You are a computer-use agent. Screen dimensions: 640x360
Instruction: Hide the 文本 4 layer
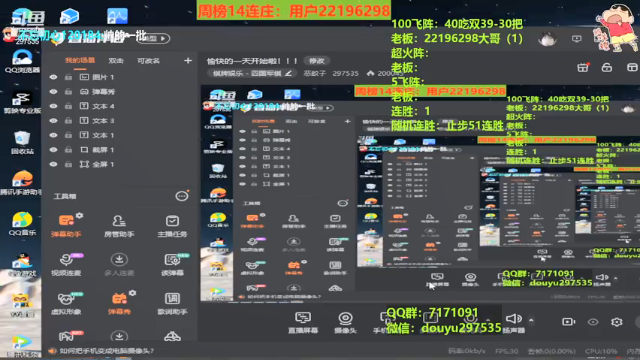pos(53,106)
